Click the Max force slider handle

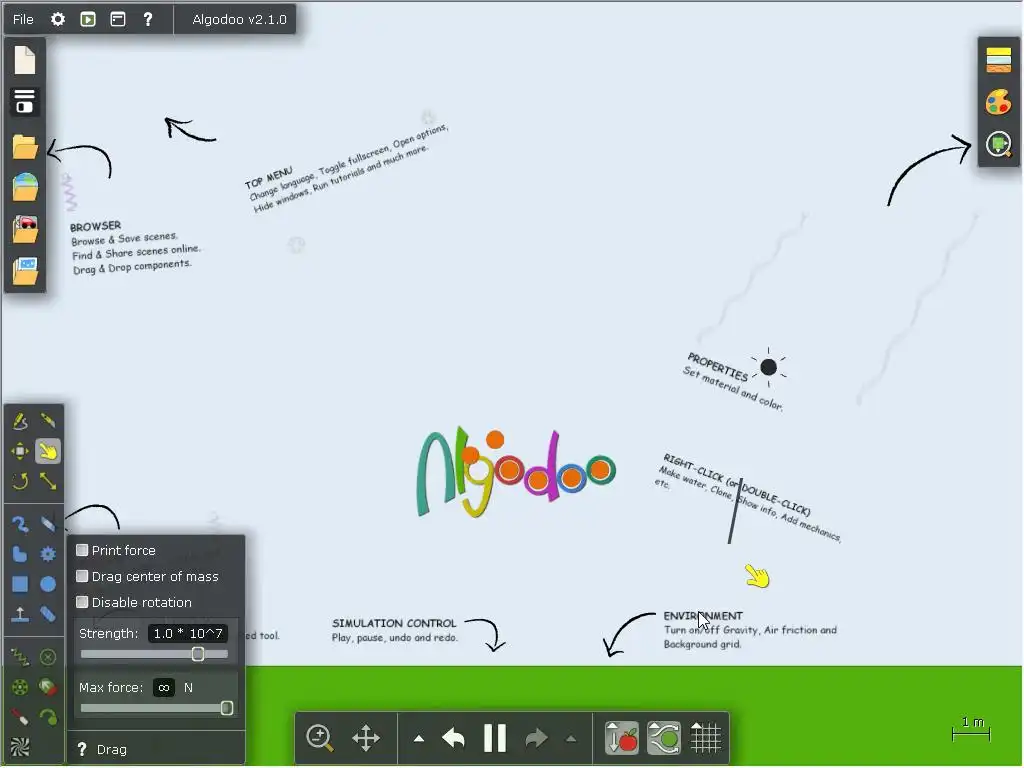coord(227,709)
